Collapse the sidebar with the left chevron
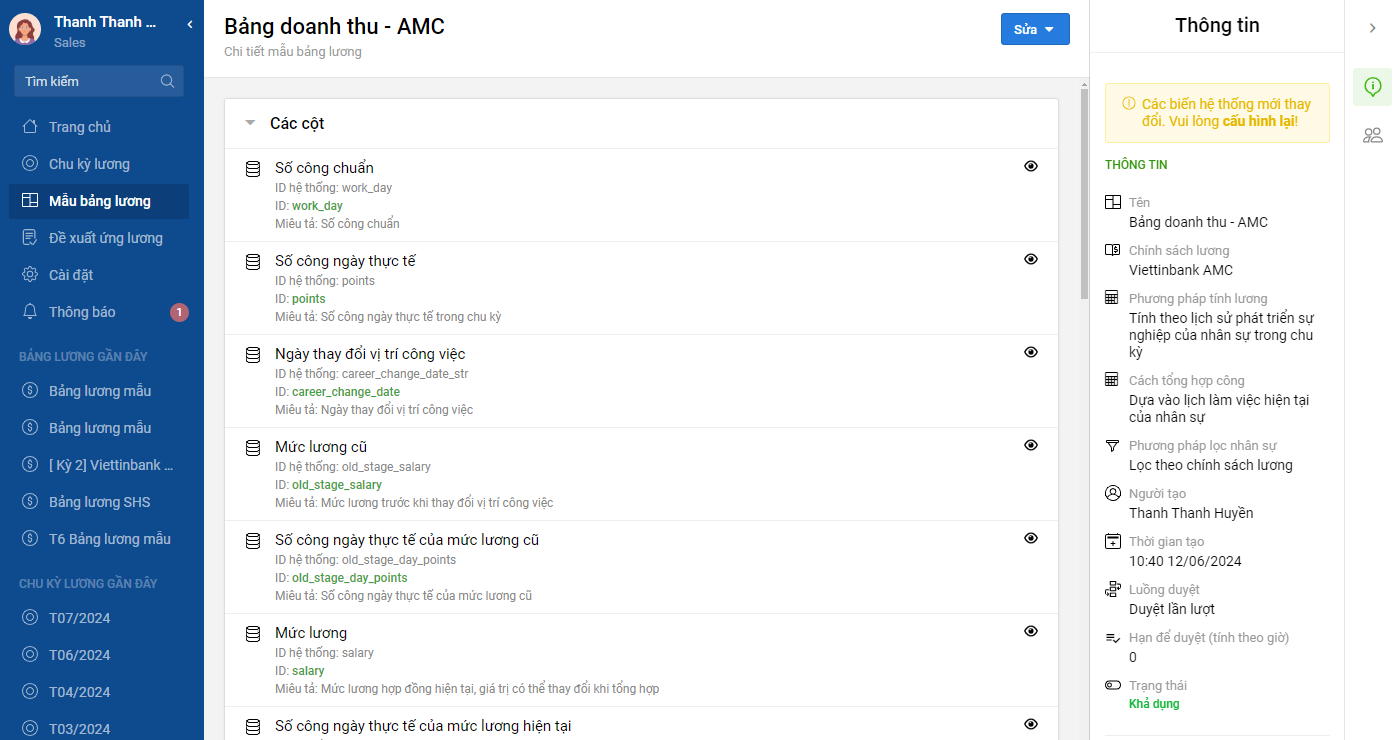The width and height of the screenshot is (1398, 740). pyautogui.click(x=190, y=24)
